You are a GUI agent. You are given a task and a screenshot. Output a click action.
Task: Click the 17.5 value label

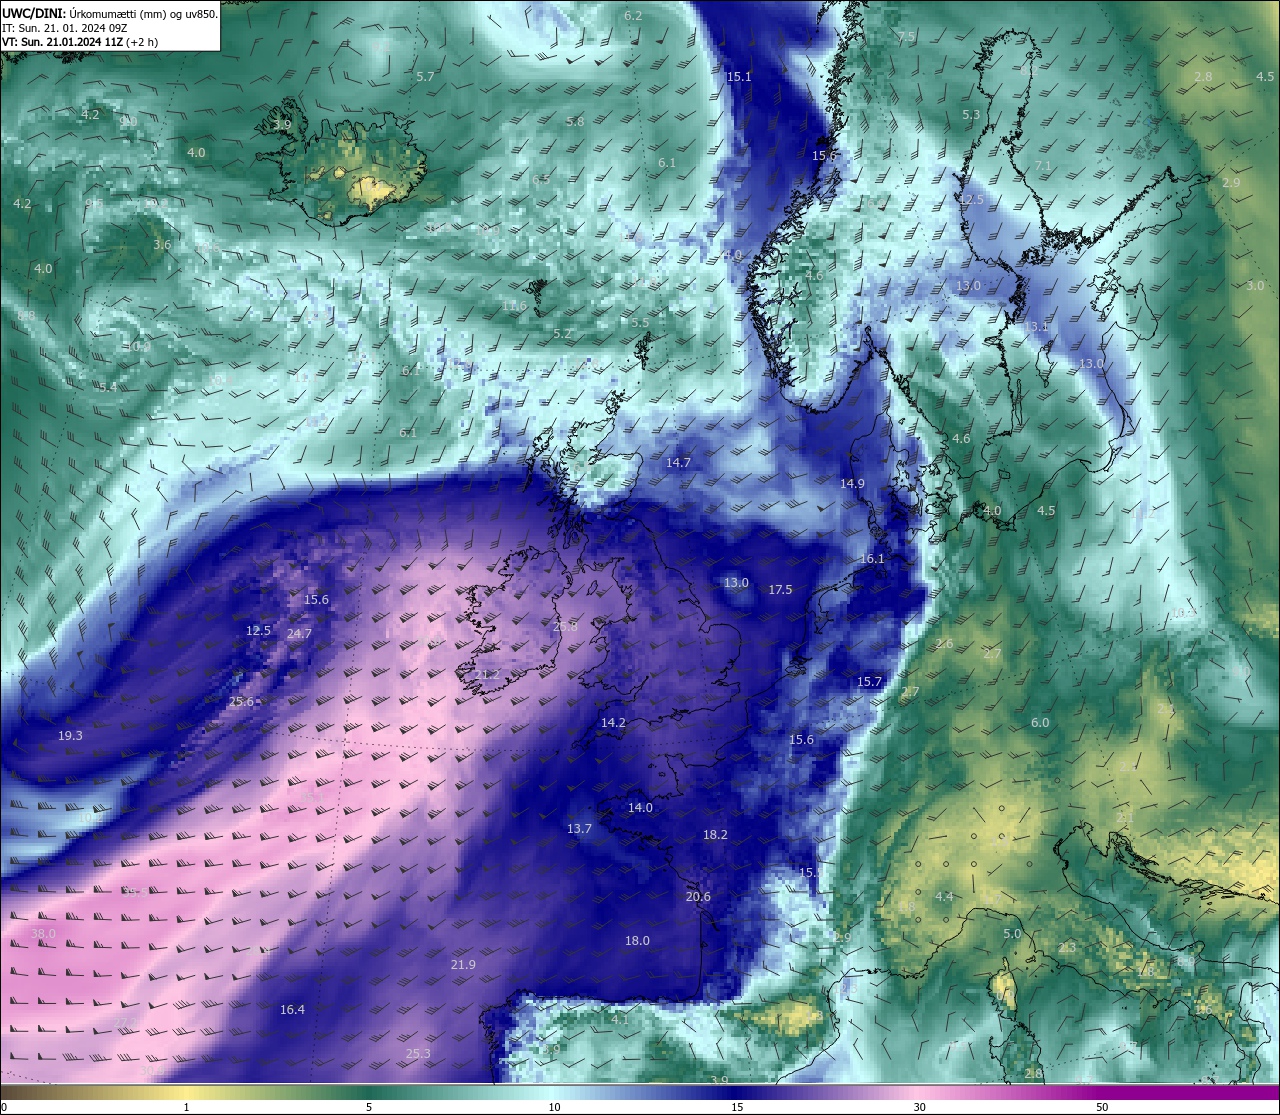(x=780, y=590)
